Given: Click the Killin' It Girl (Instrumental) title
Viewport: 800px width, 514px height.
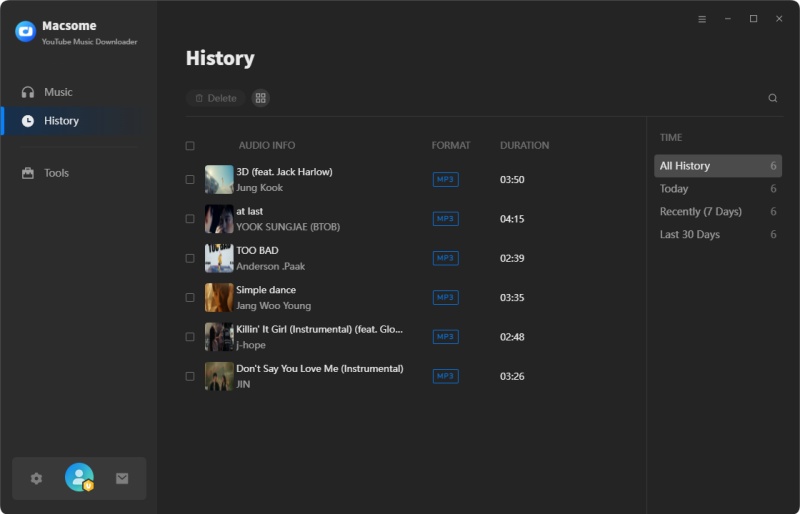Looking at the screenshot, I should pyautogui.click(x=319, y=329).
